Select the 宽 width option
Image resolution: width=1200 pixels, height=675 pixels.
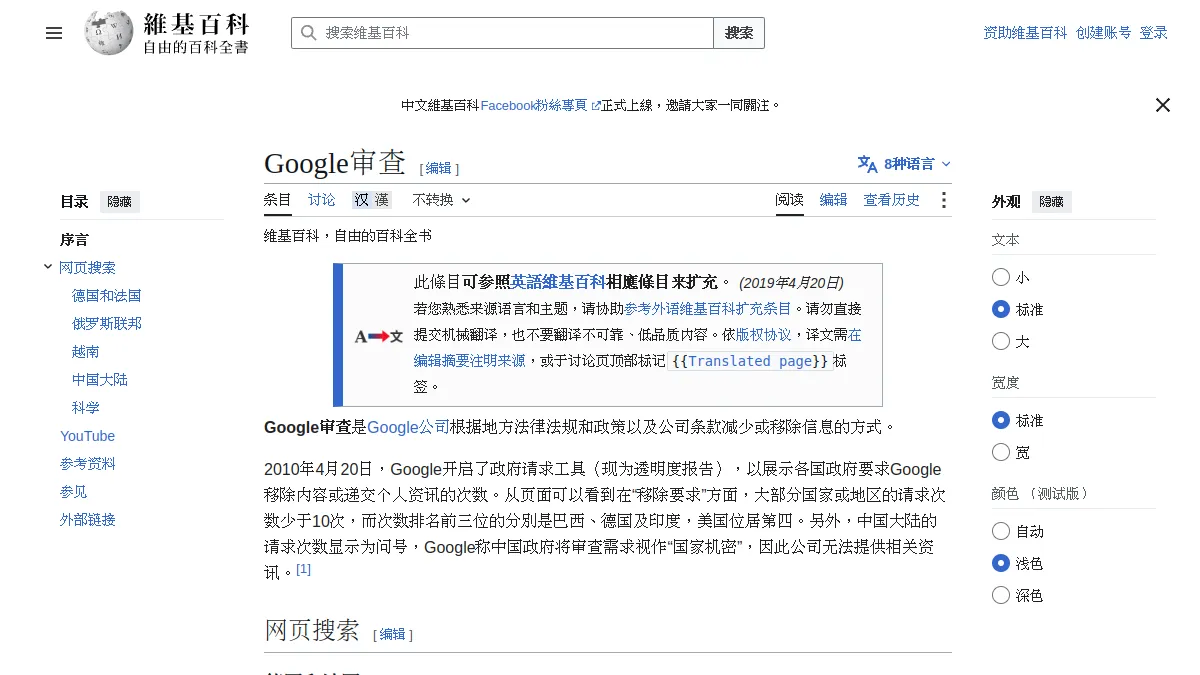pyautogui.click(x=1001, y=452)
